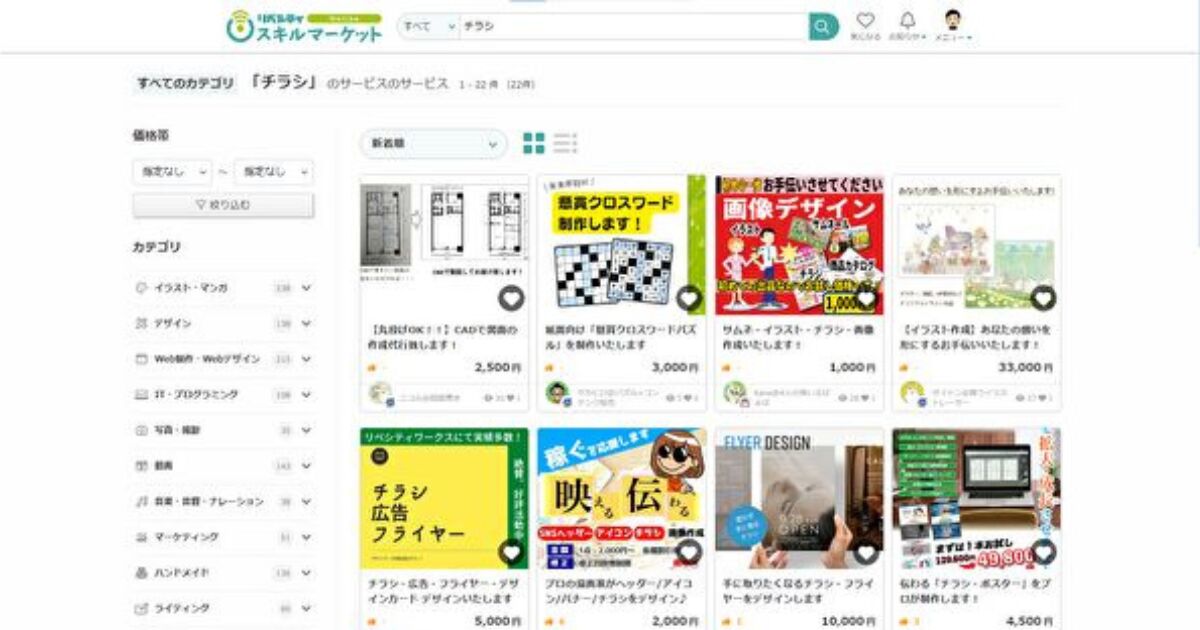Open the すべて search category dropdown
Viewport: 1200px width, 630px height.
pos(428,27)
